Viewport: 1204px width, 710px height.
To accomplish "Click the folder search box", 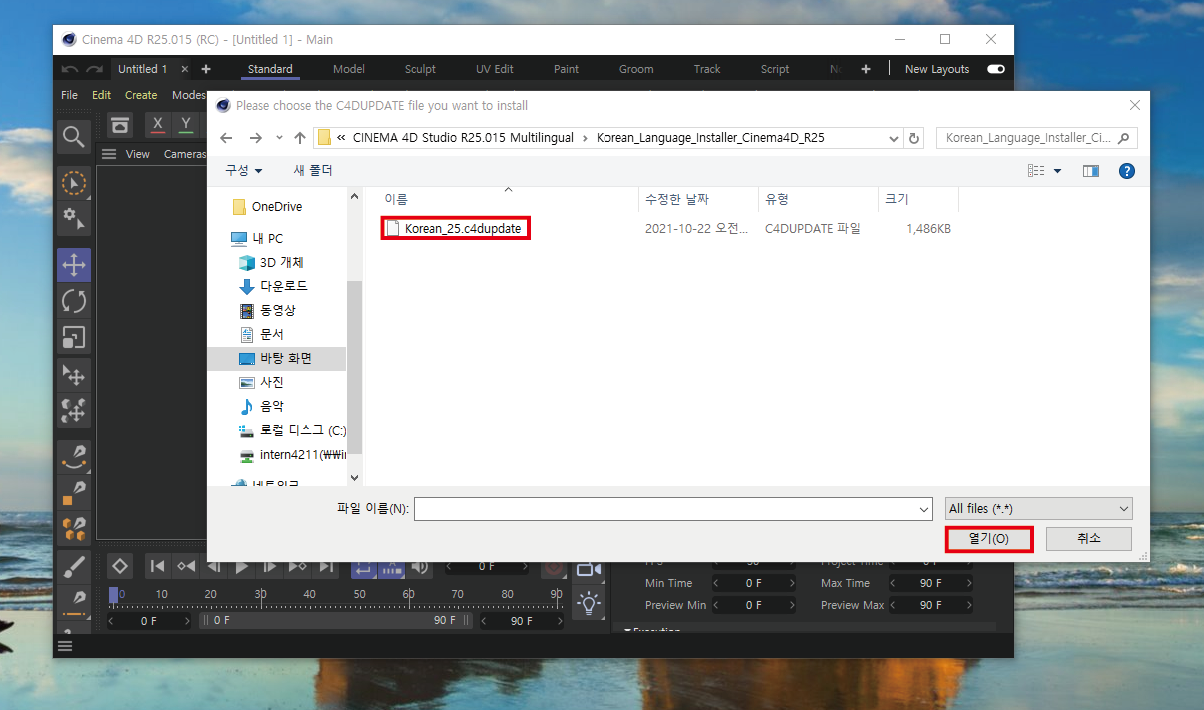I will 1036,138.
